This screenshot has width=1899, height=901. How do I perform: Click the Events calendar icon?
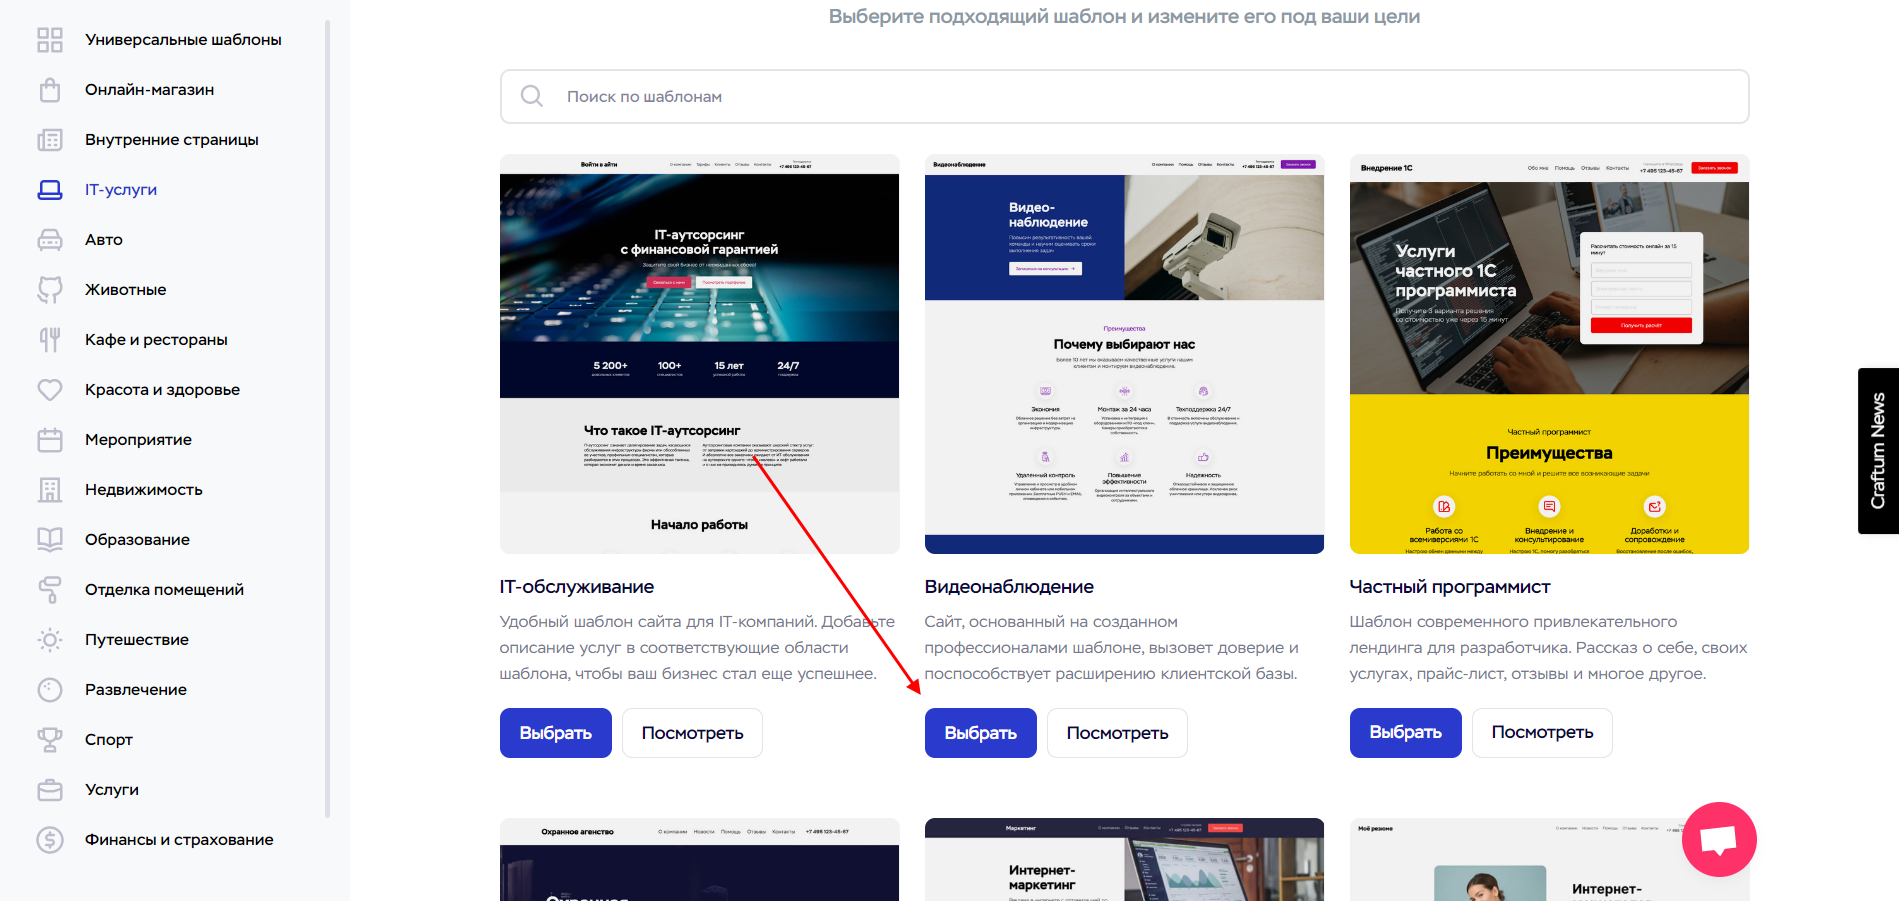coord(50,440)
